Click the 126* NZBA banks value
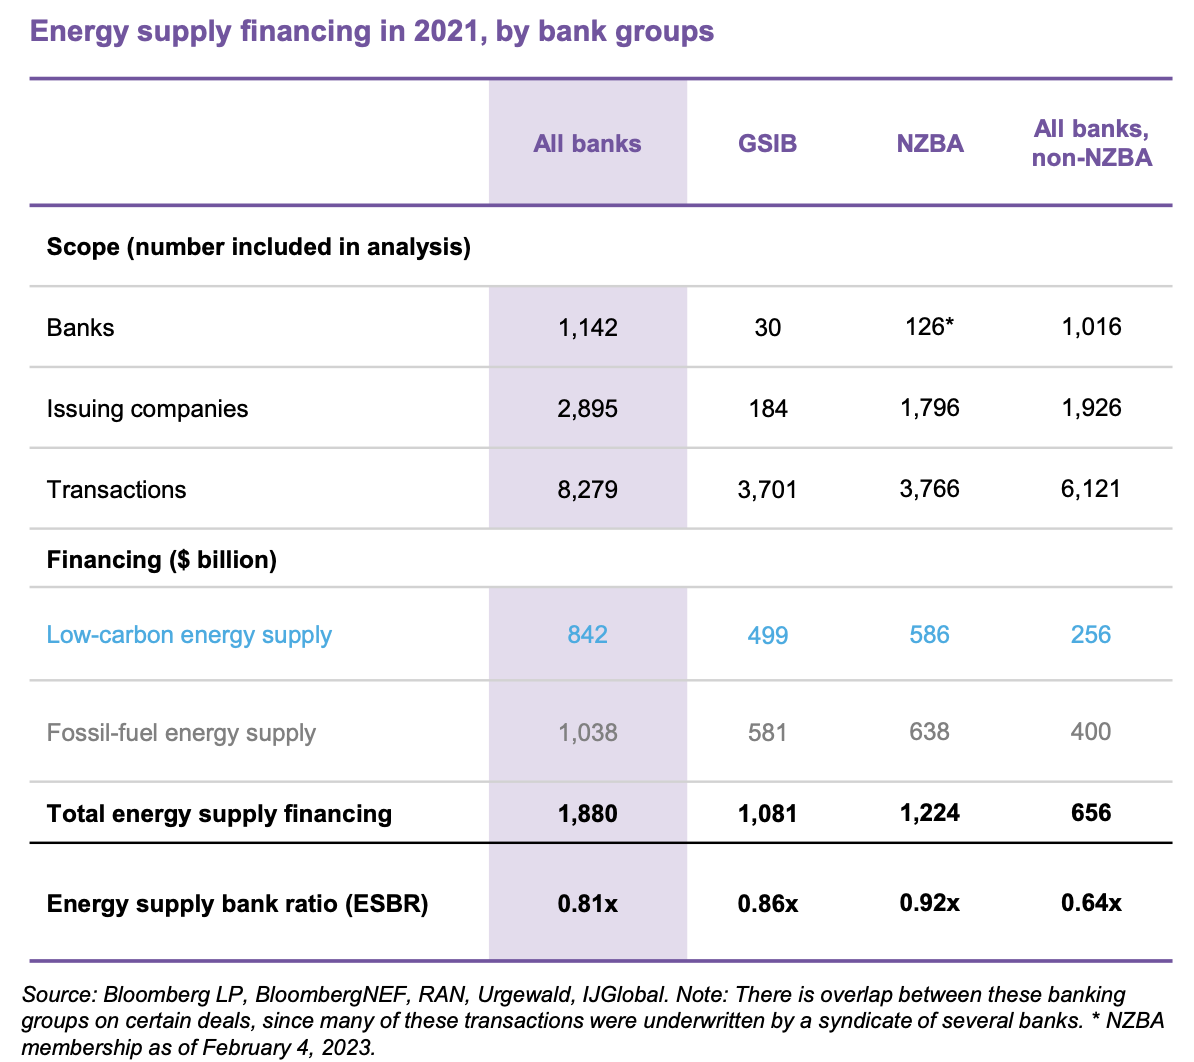The height and width of the screenshot is (1062, 1194). tap(929, 327)
